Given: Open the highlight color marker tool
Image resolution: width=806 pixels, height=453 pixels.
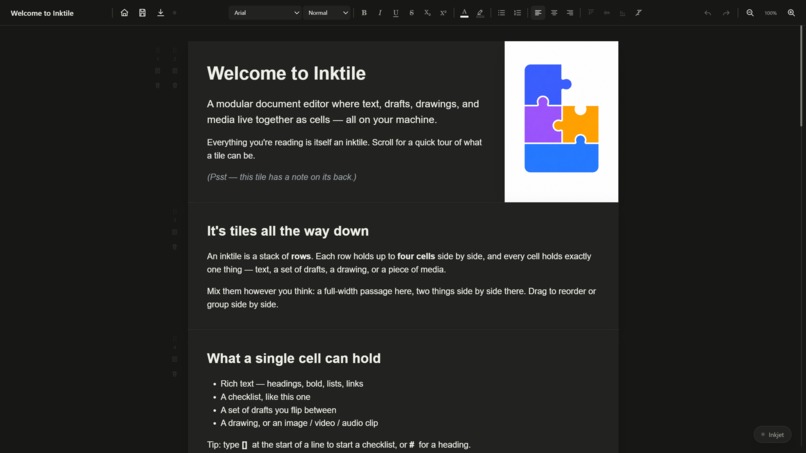Looking at the screenshot, I should (480, 13).
